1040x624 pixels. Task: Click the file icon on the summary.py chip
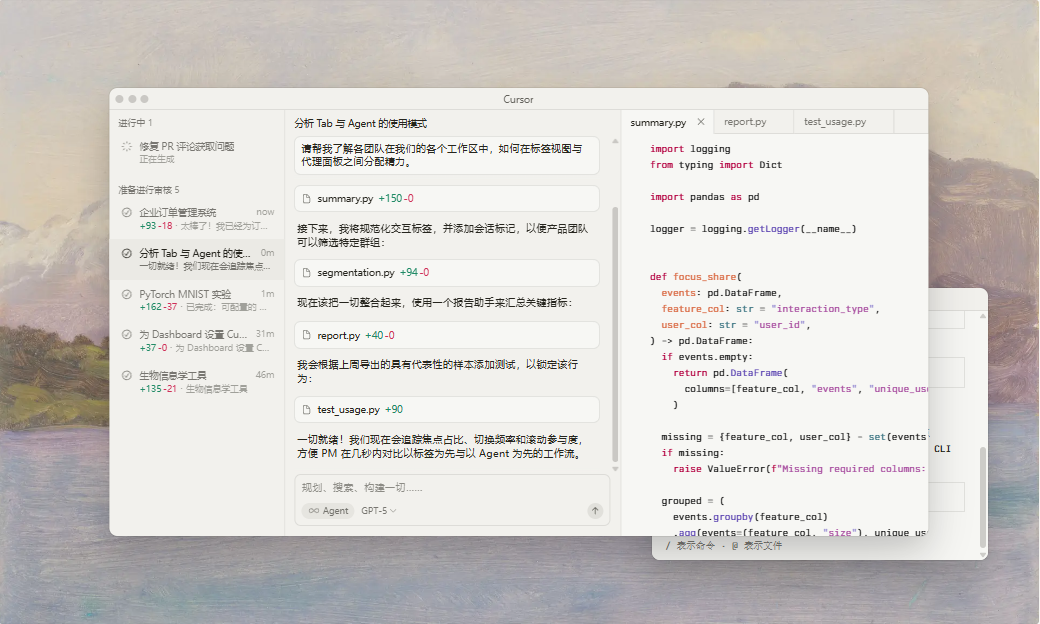pyautogui.click(x=307, y=198)
